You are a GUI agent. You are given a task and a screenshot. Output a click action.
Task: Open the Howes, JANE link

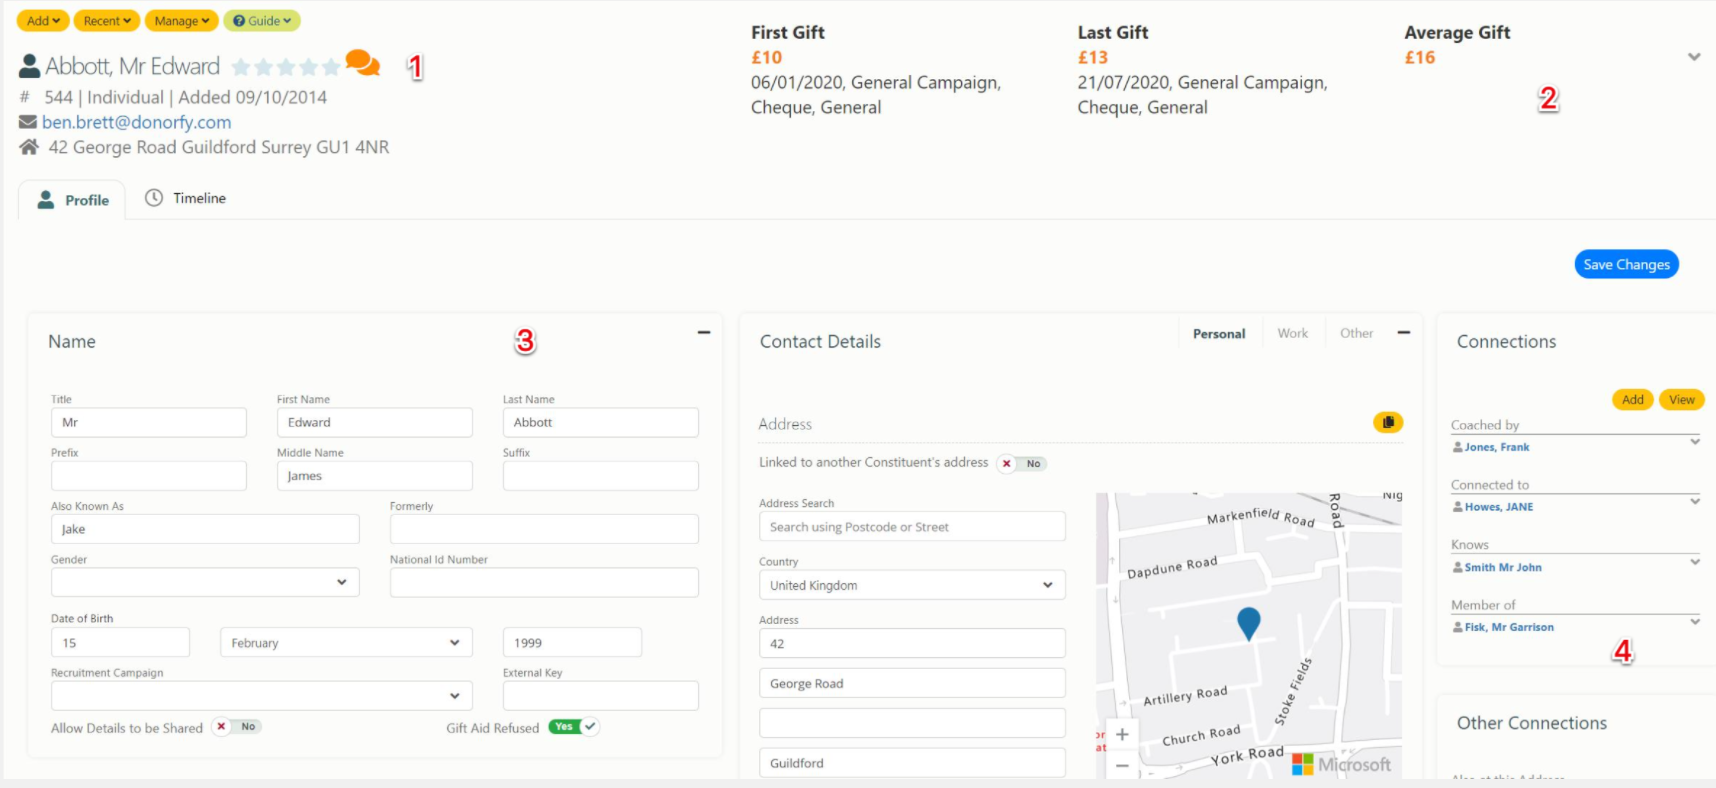pos(1499,507)
